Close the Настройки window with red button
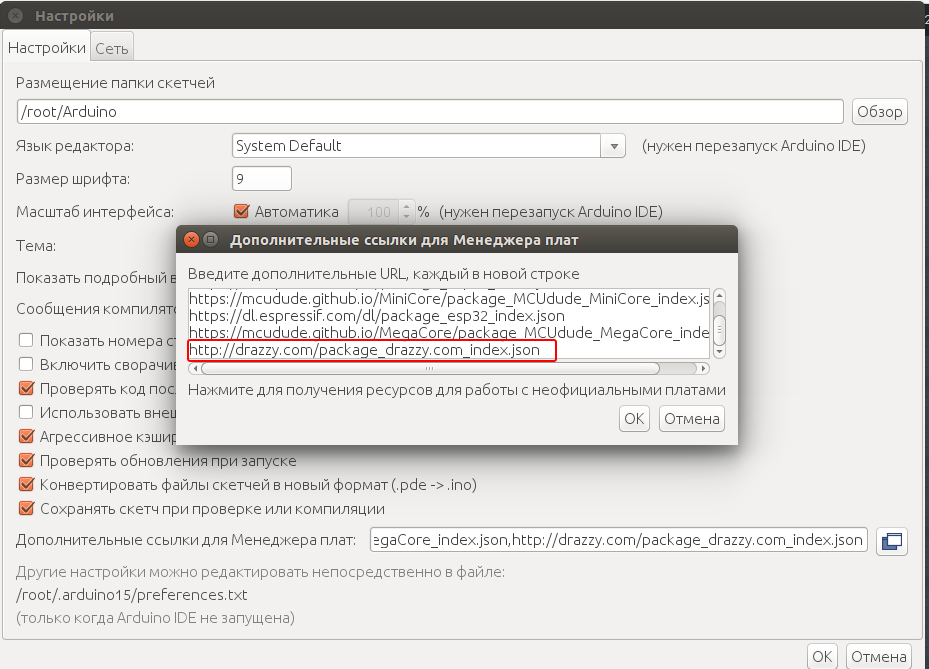The height and width of the screenshot is (669, 929). click(x=15, y=16)
